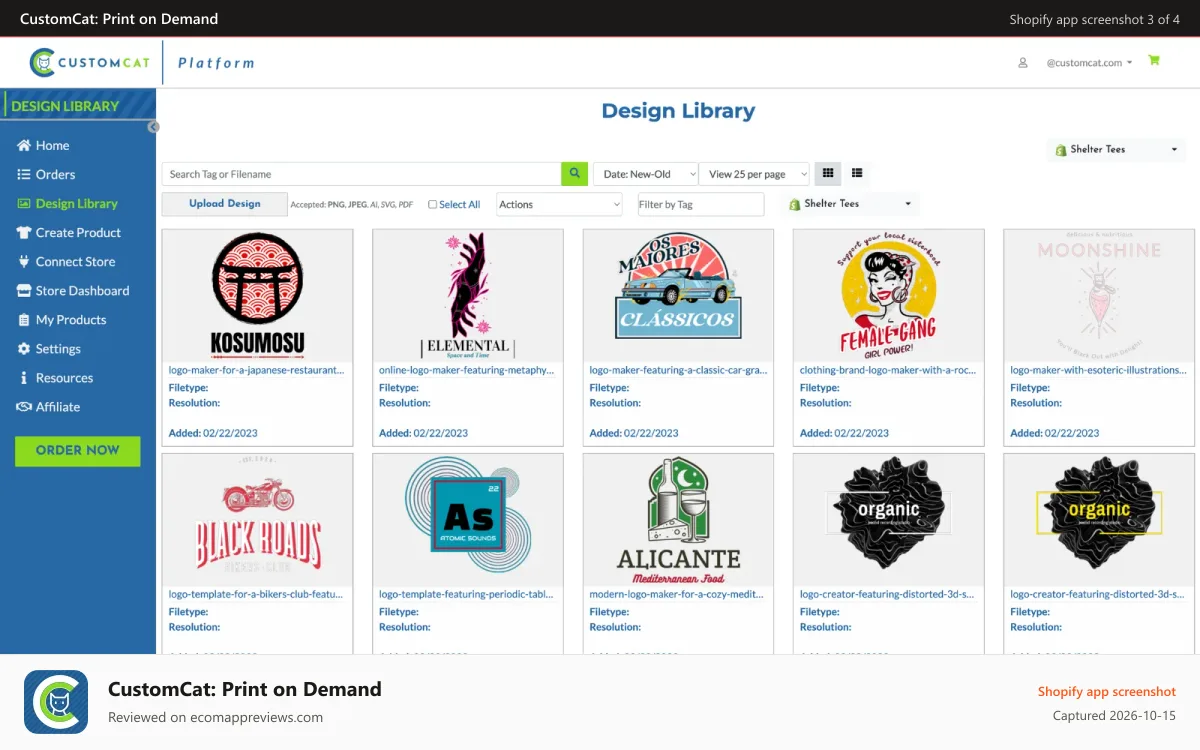The image size is (1200, 750).
Task: Click the Connect Store plug icon
Action: (24, 262)
